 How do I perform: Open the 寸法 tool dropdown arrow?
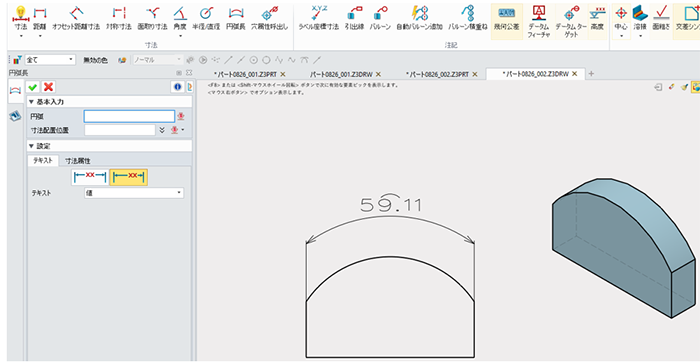[21, 35]
